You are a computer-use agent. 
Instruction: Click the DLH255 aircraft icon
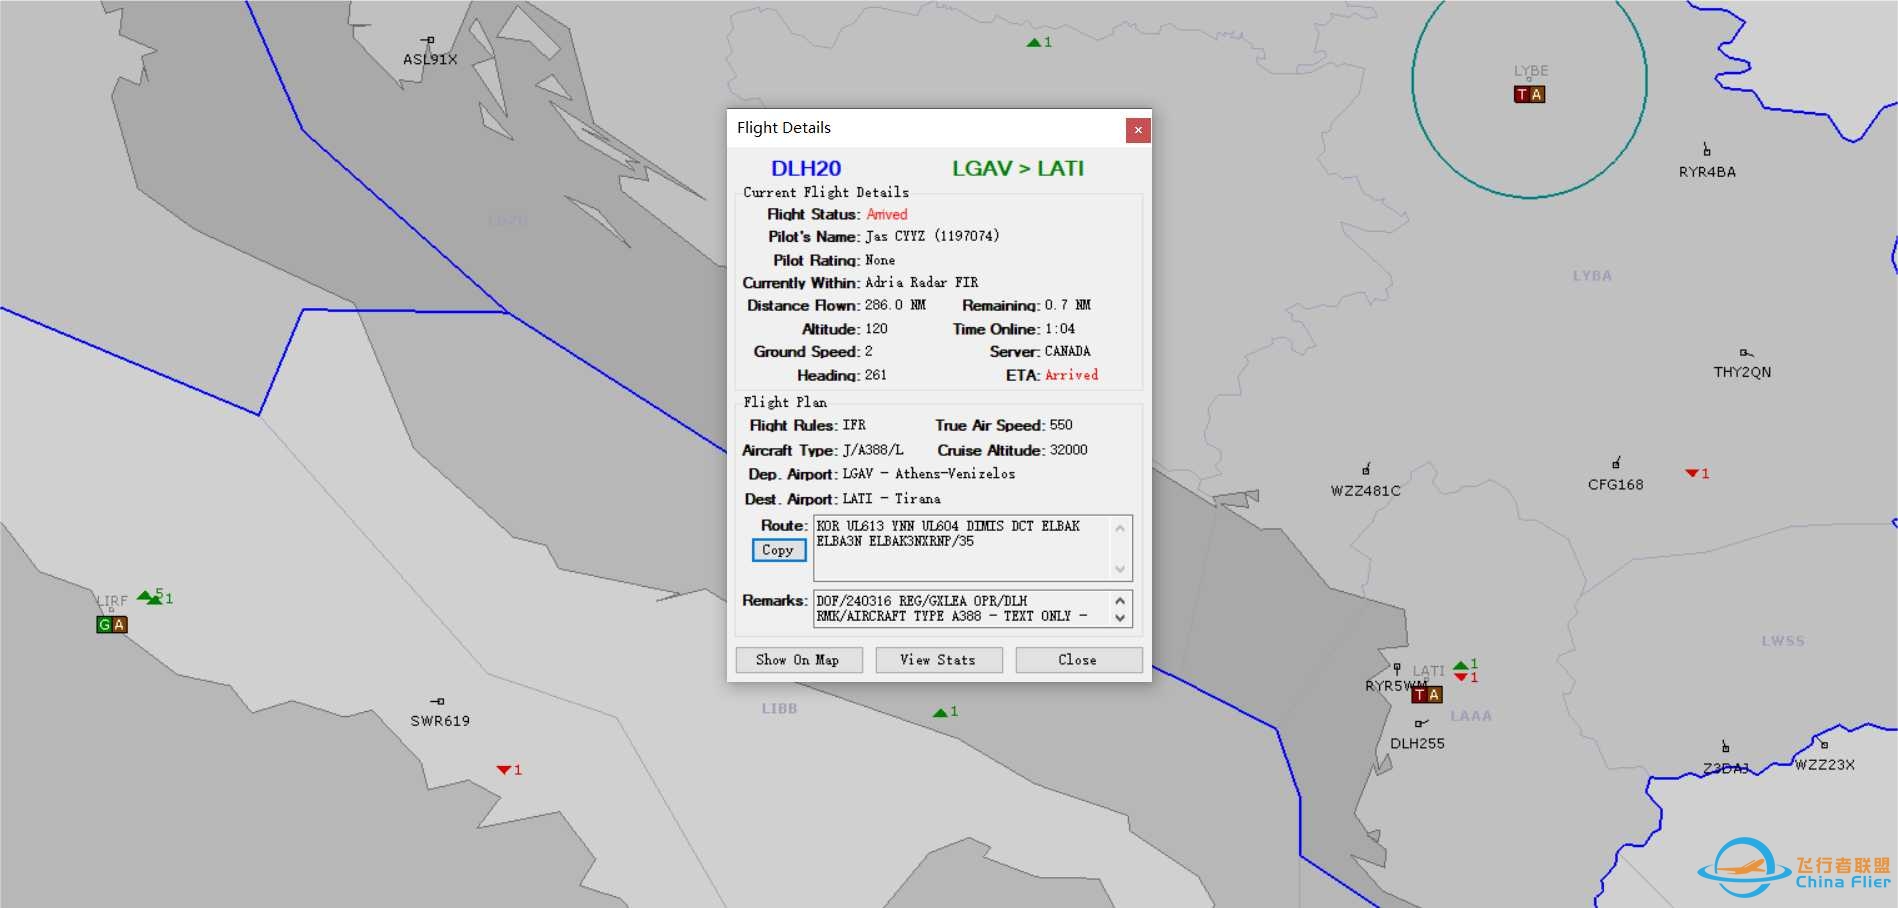pyautogui.click(x=1420, y=723)
